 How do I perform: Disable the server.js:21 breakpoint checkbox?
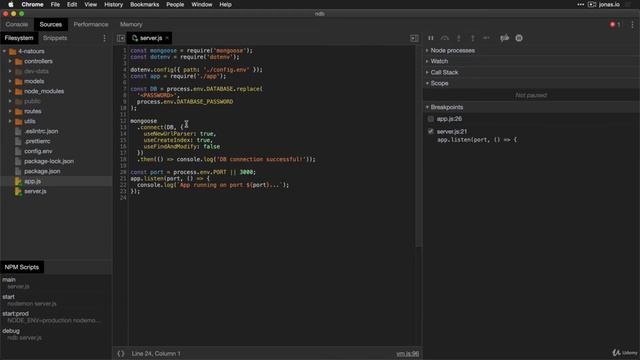coord(431,131)
